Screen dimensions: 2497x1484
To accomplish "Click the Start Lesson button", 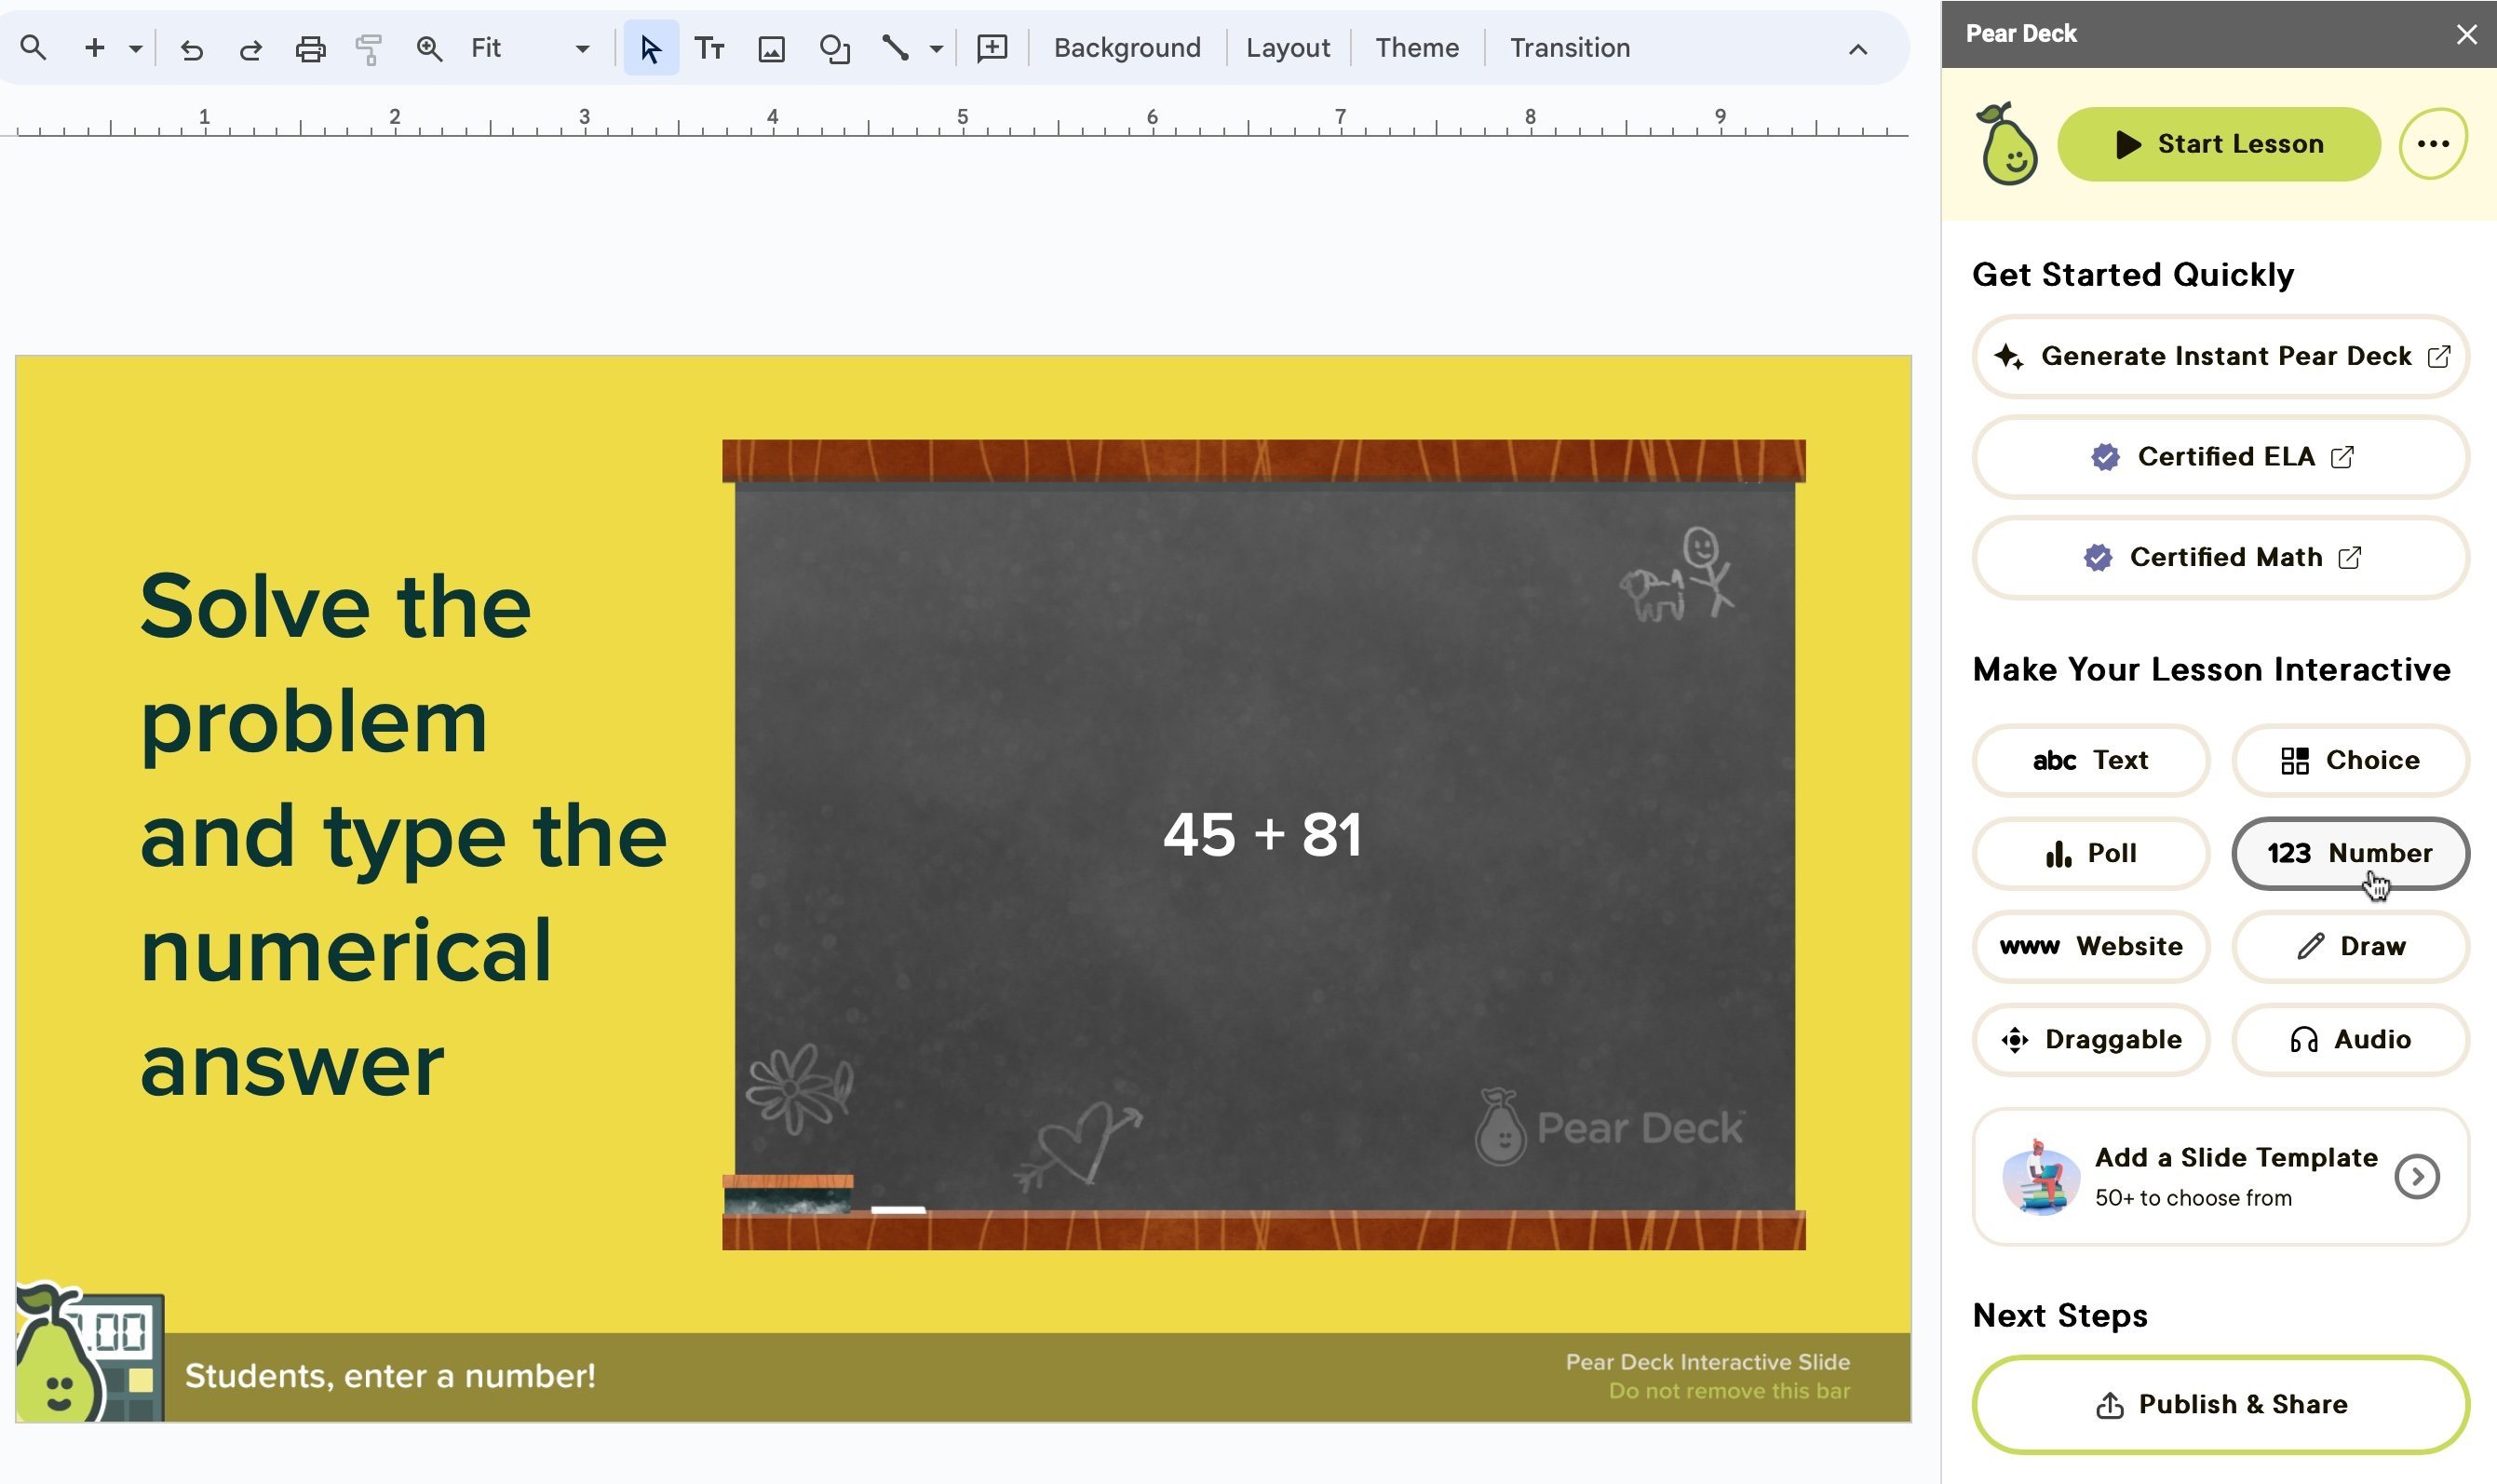I will 2218,144.
